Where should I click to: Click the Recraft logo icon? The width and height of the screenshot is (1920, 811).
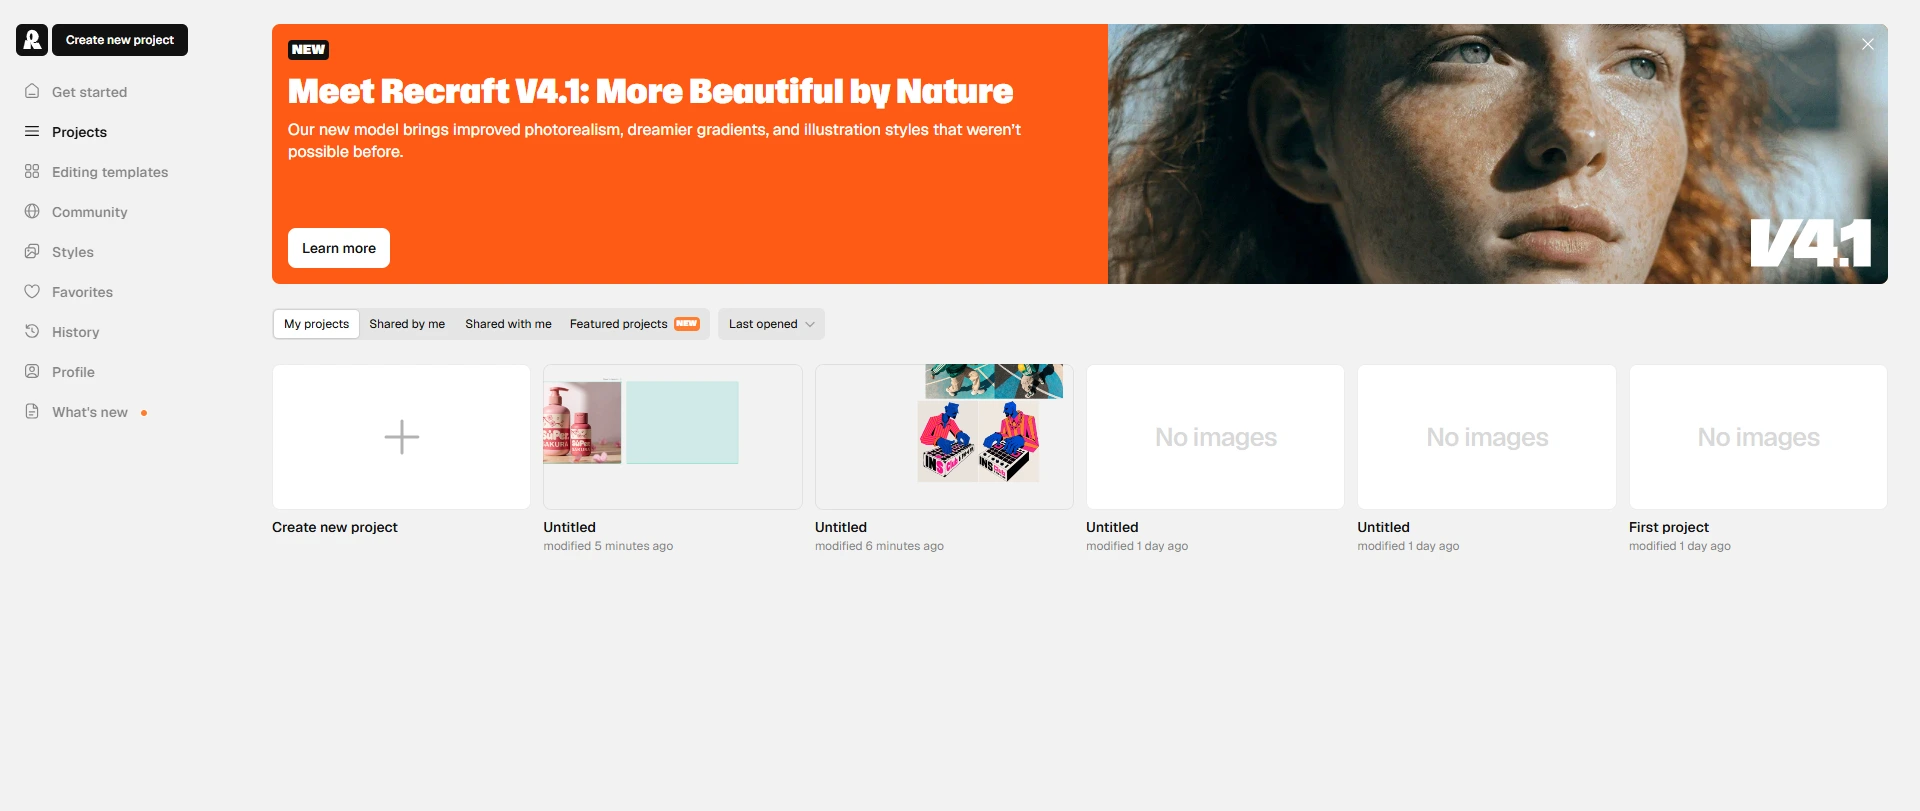32,40
